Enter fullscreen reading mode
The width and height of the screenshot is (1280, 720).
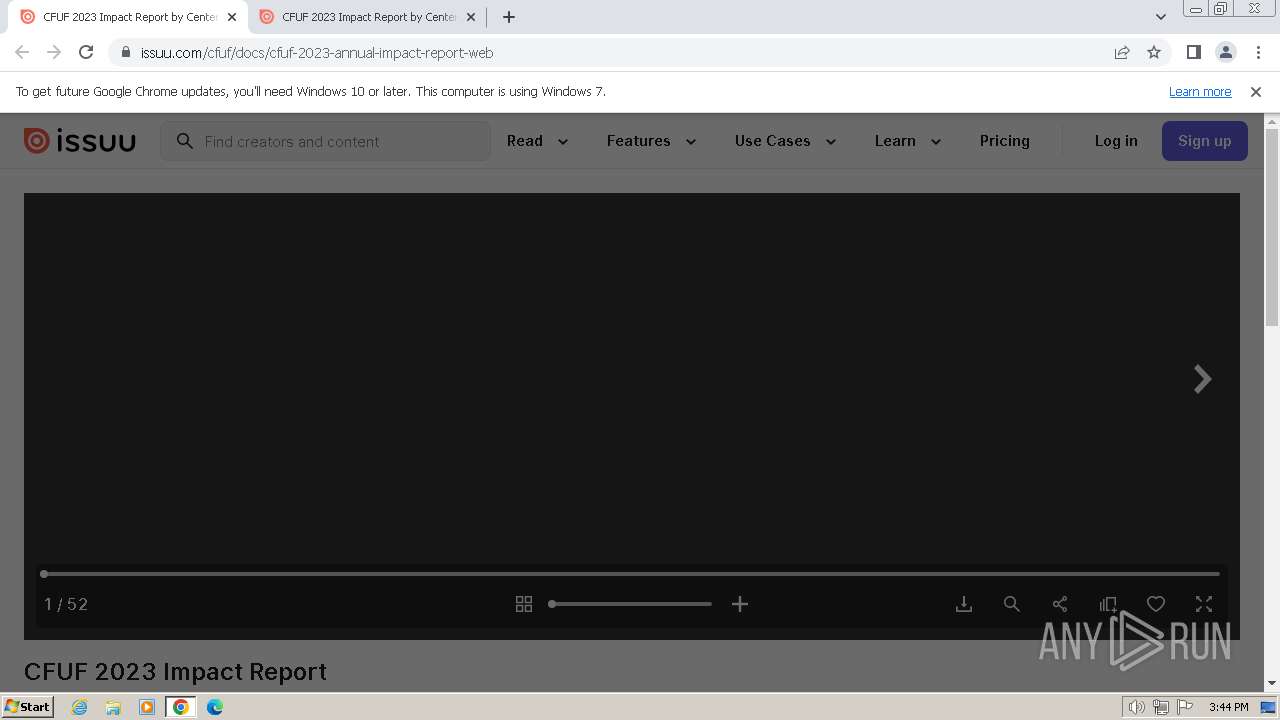(1204, 604)
